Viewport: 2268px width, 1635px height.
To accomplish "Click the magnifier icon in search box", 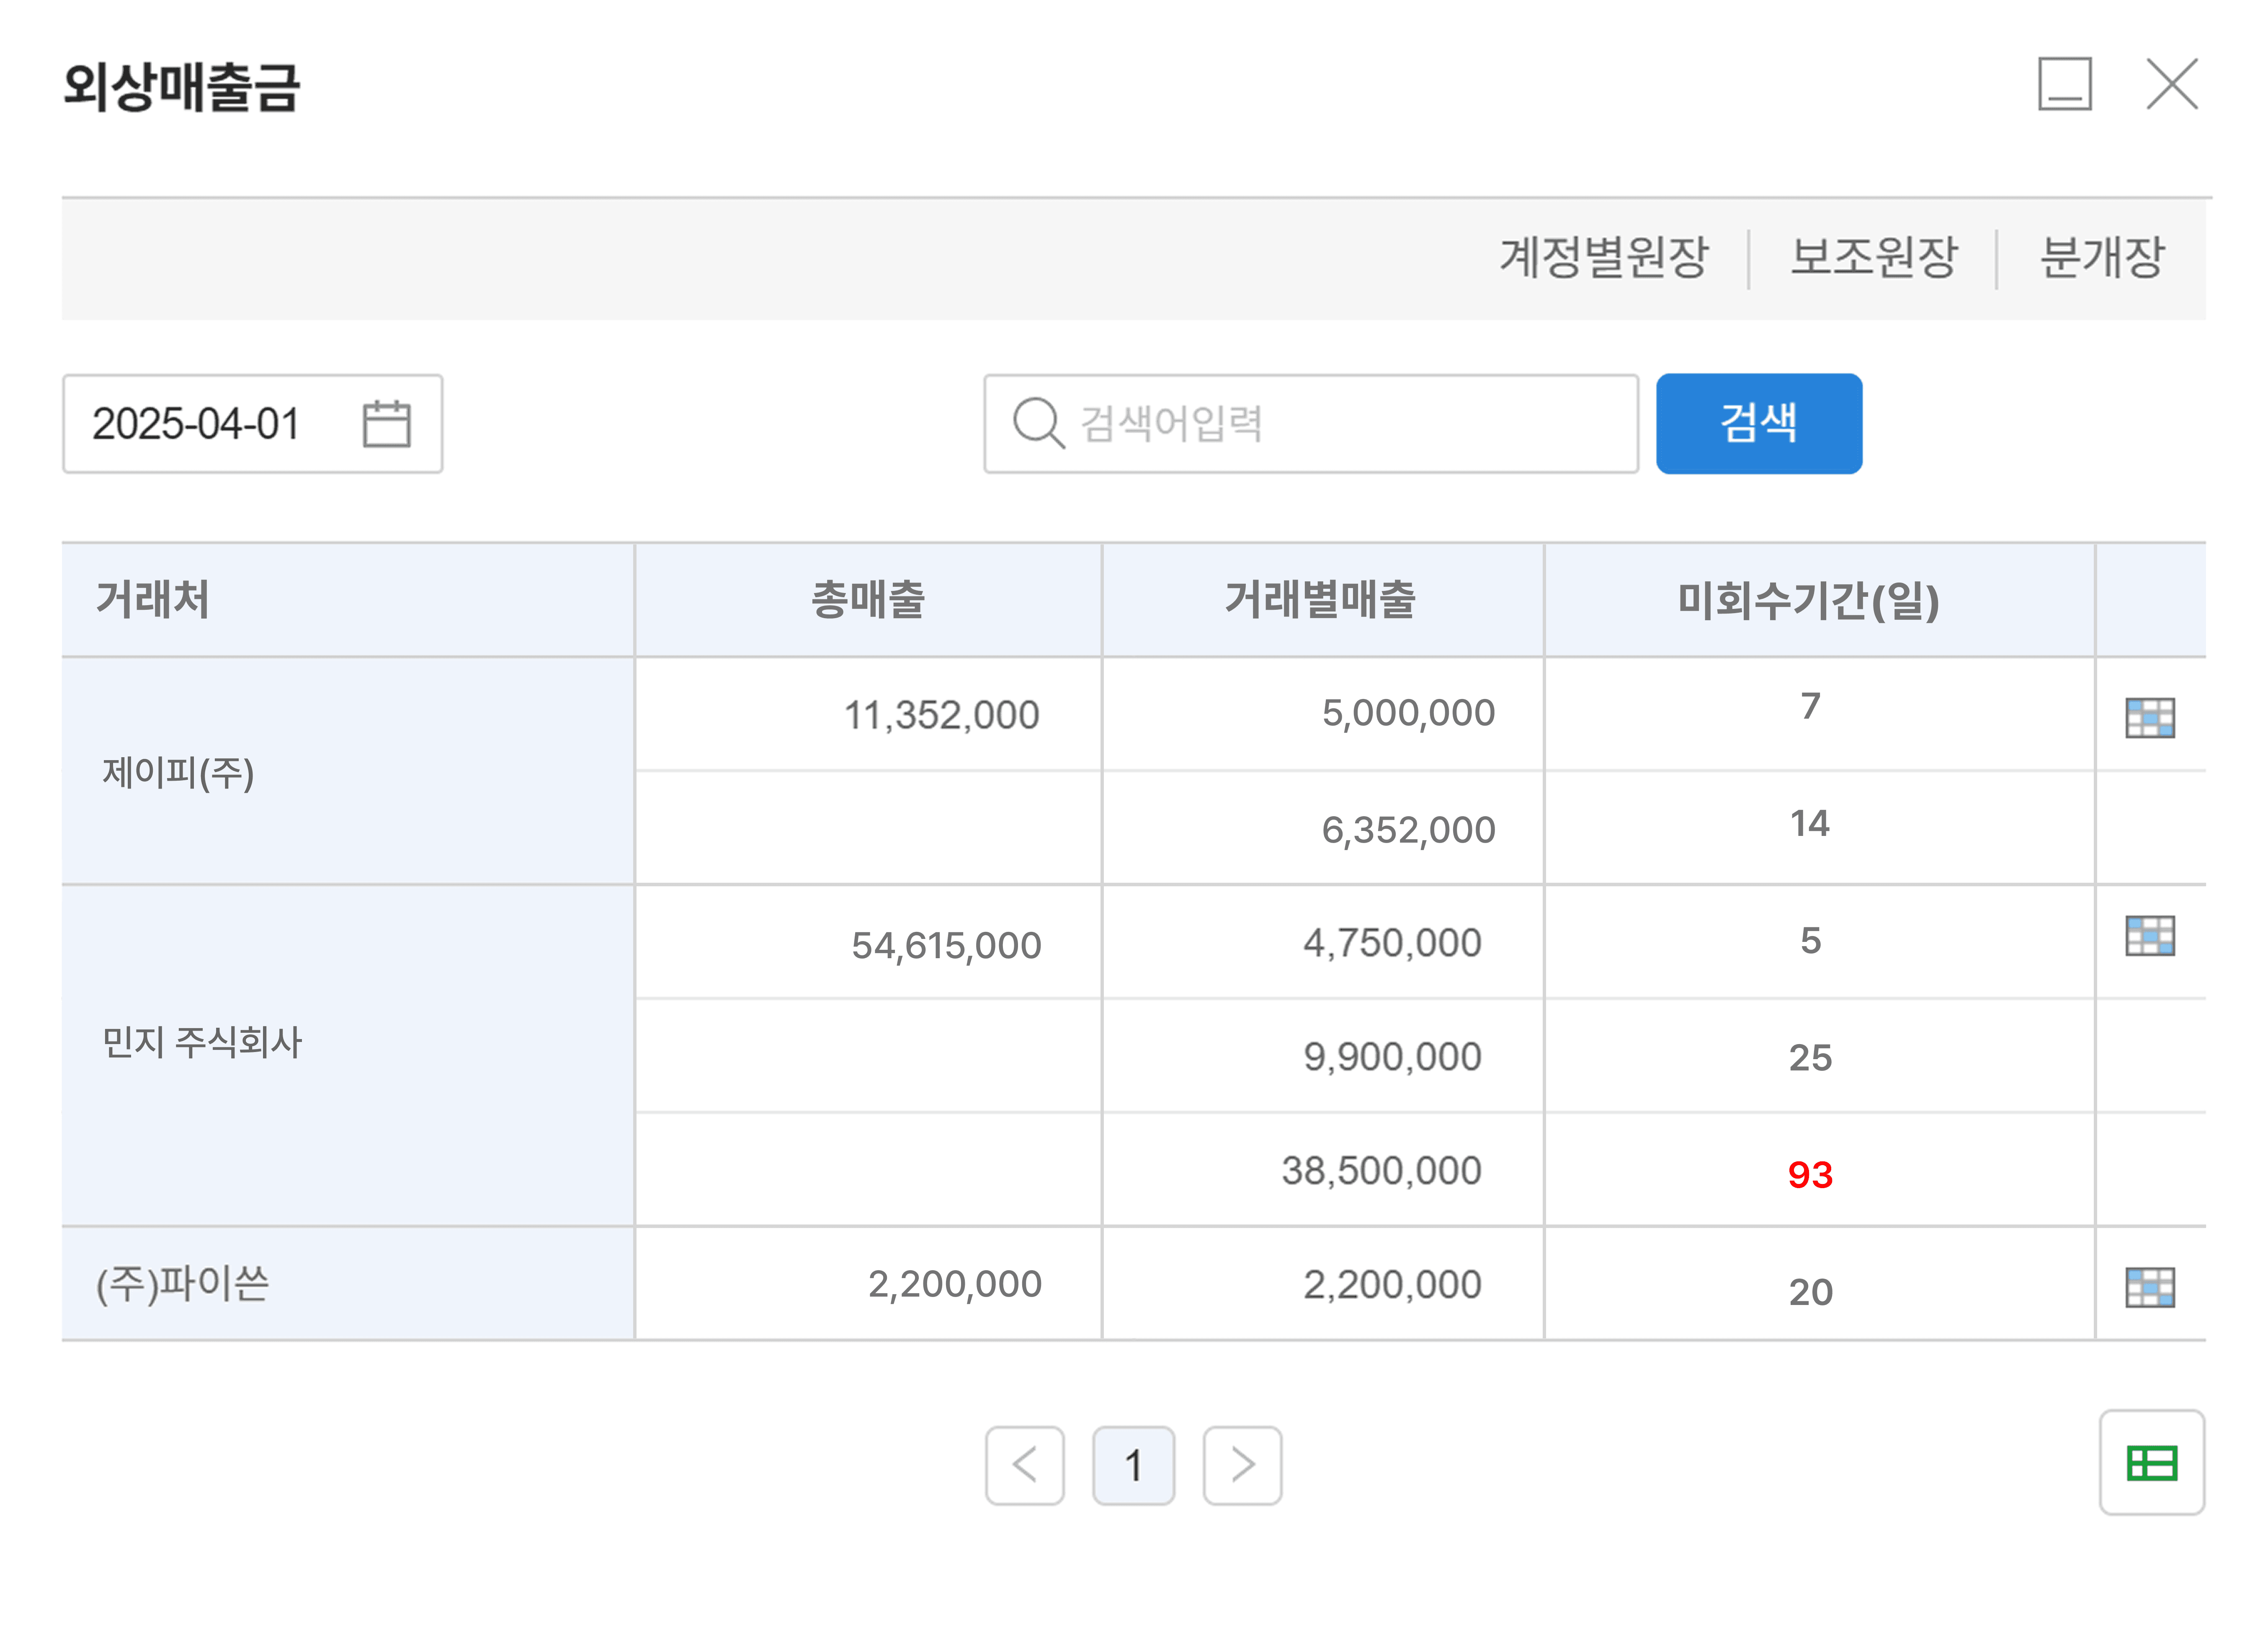I will [x=1037, y=424].
